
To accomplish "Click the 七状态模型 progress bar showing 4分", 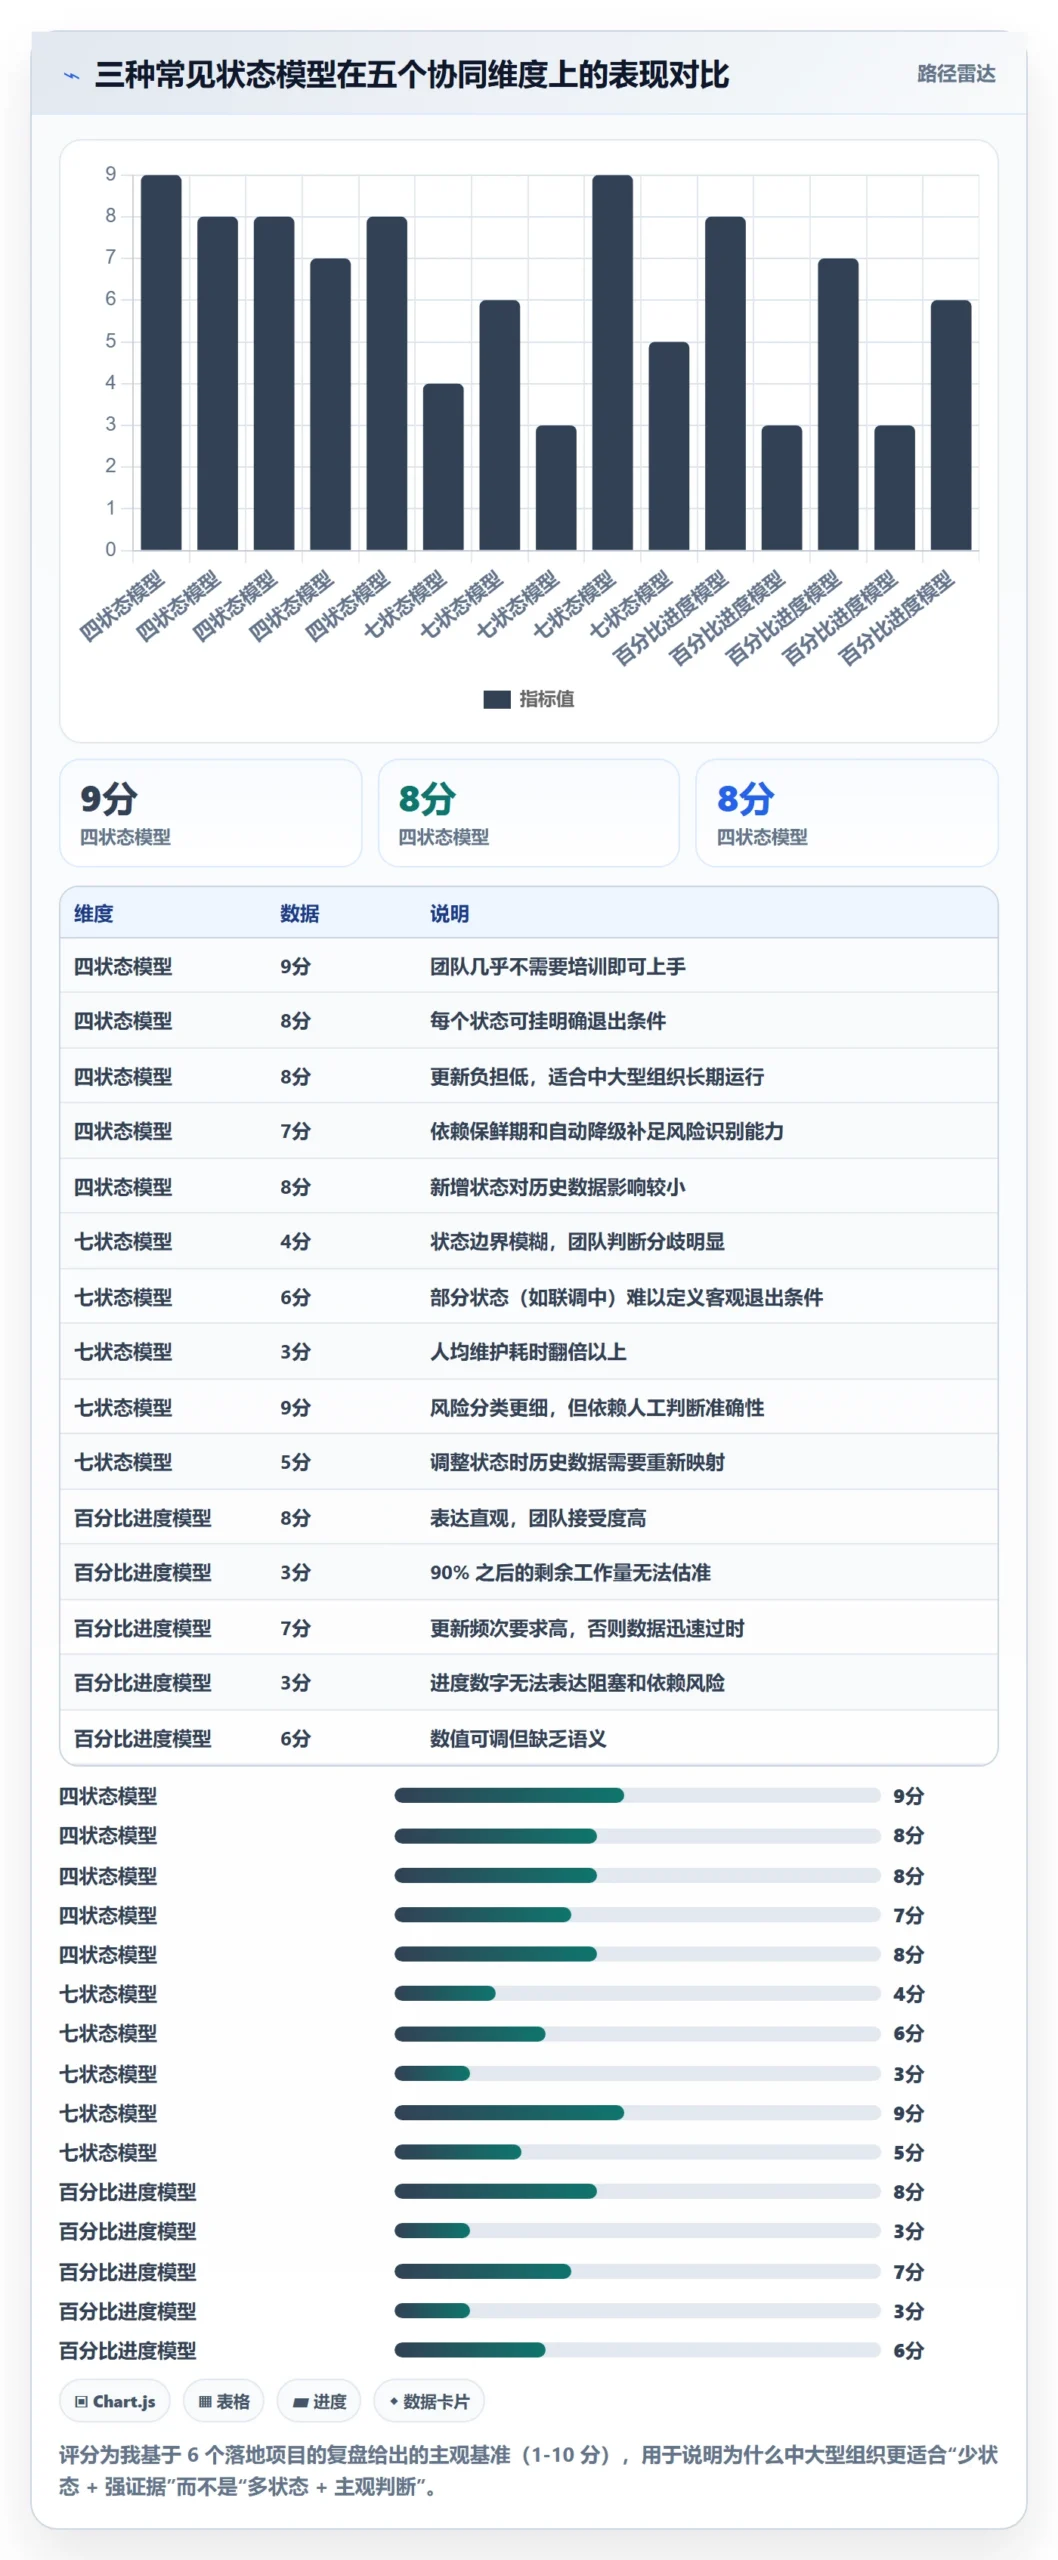I will pyautogui.click(x=637, y=1993).
